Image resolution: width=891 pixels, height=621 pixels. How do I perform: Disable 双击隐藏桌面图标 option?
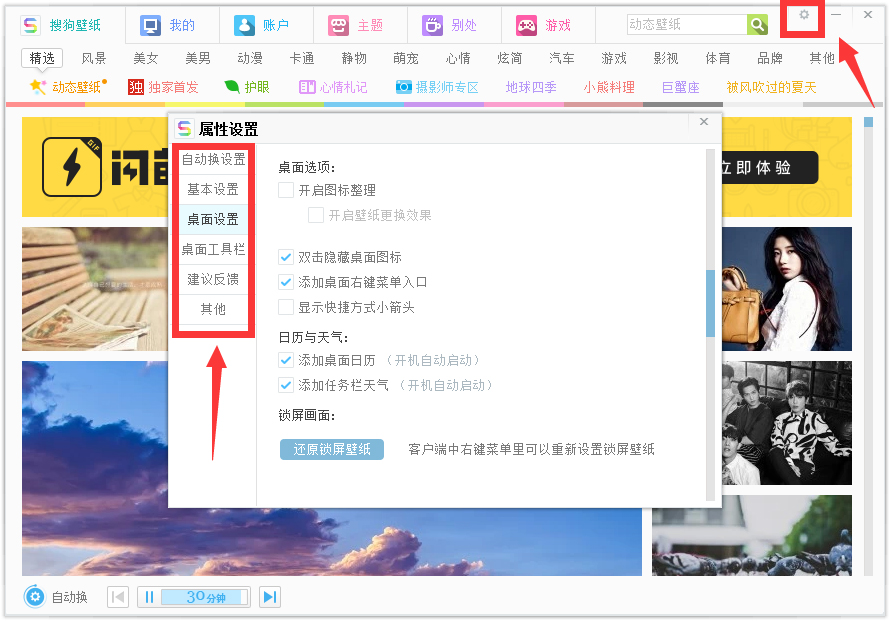(x=286, y=256)
